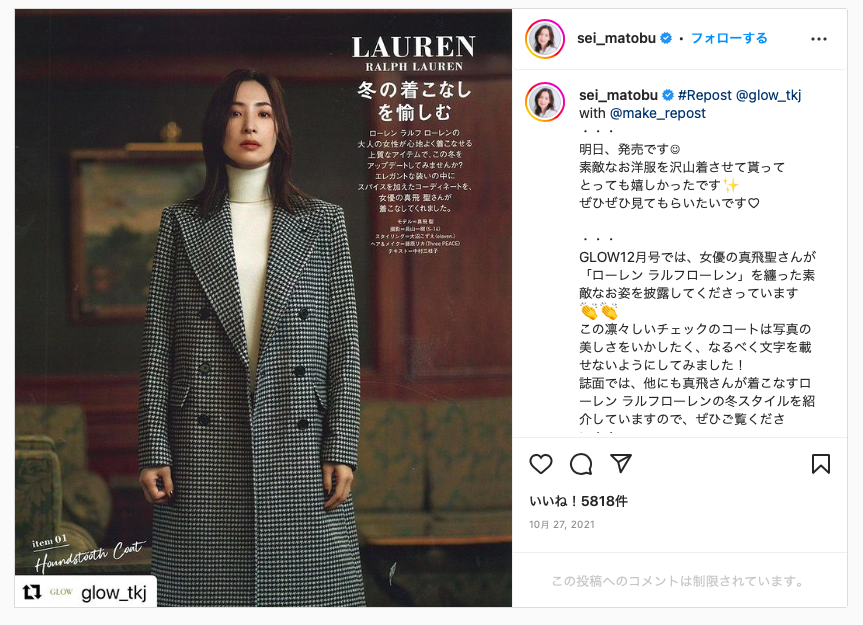Click verified badge beside header username
Screen dimensions: 863x625
pyautogui.click(x=666, y=39)
